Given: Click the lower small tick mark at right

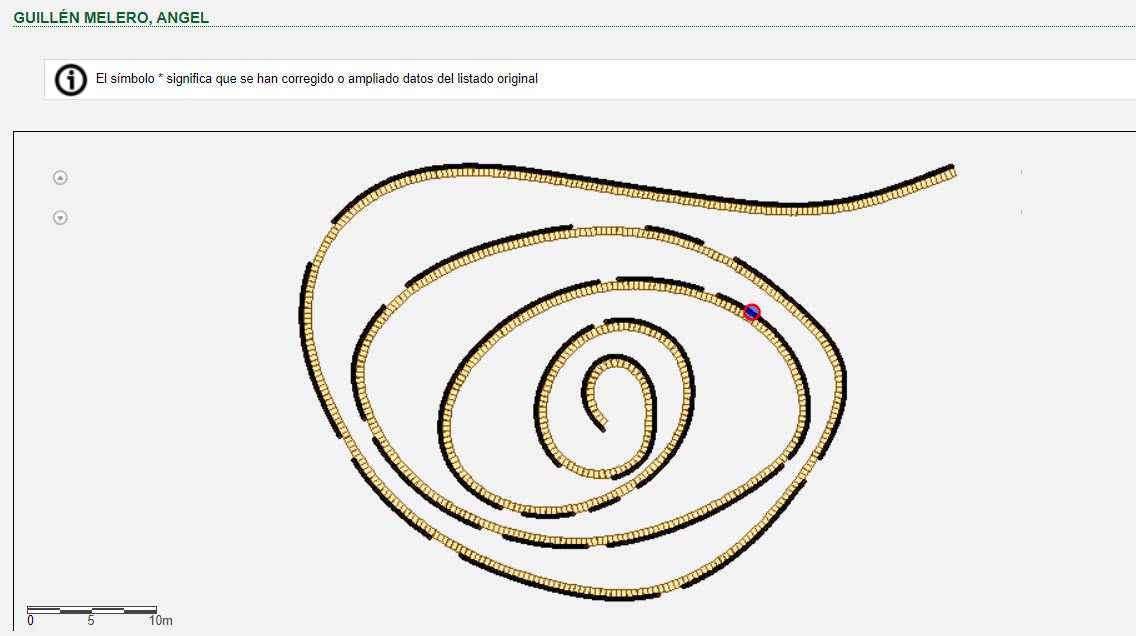Looking at the screenshot, I should click(1021, 212).
